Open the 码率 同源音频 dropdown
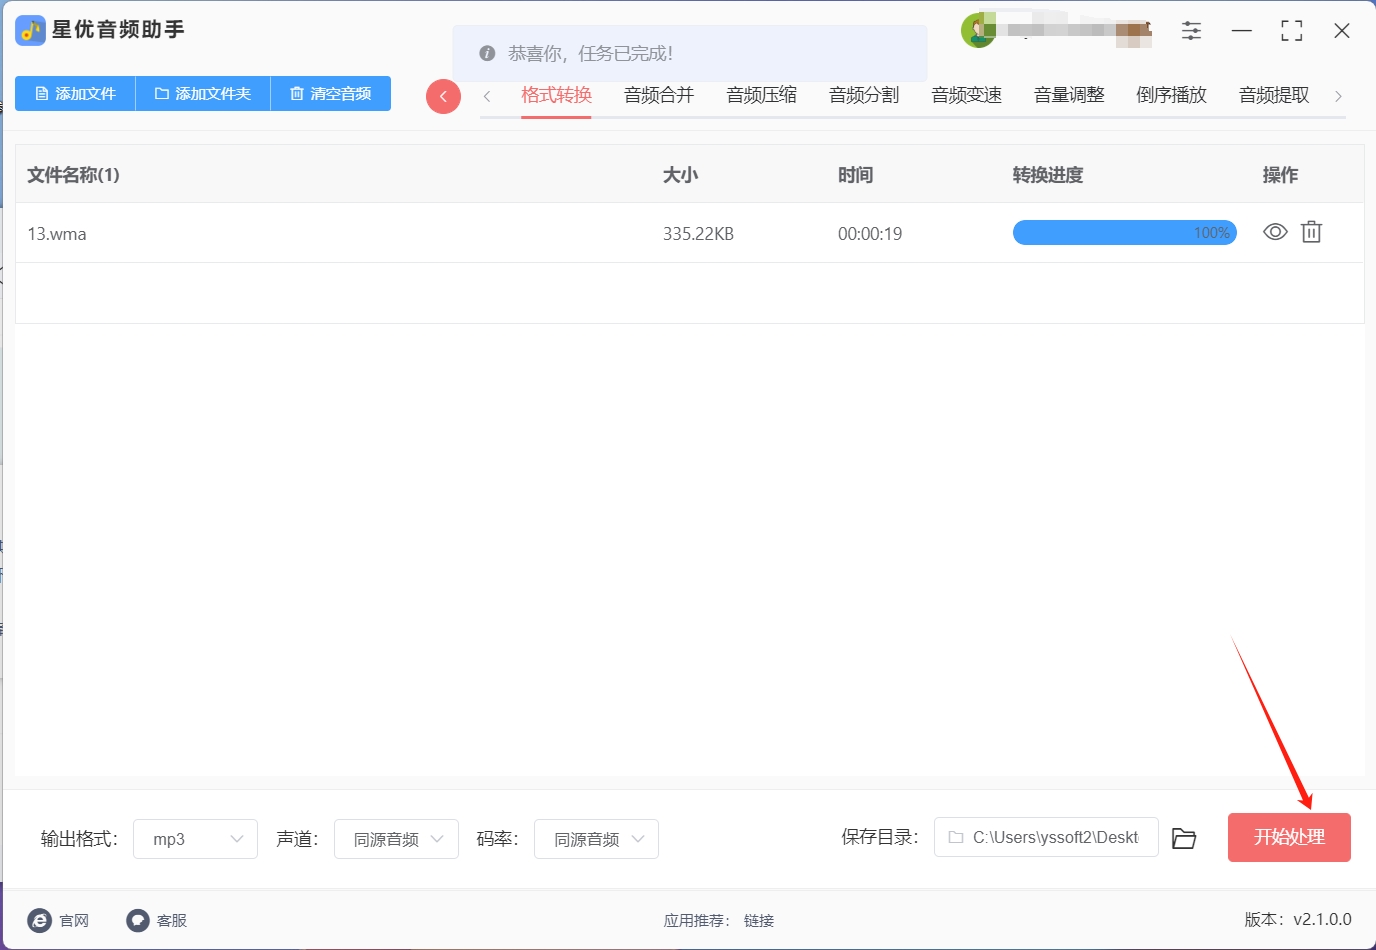1376x950 pixels. tap(596, 839)
